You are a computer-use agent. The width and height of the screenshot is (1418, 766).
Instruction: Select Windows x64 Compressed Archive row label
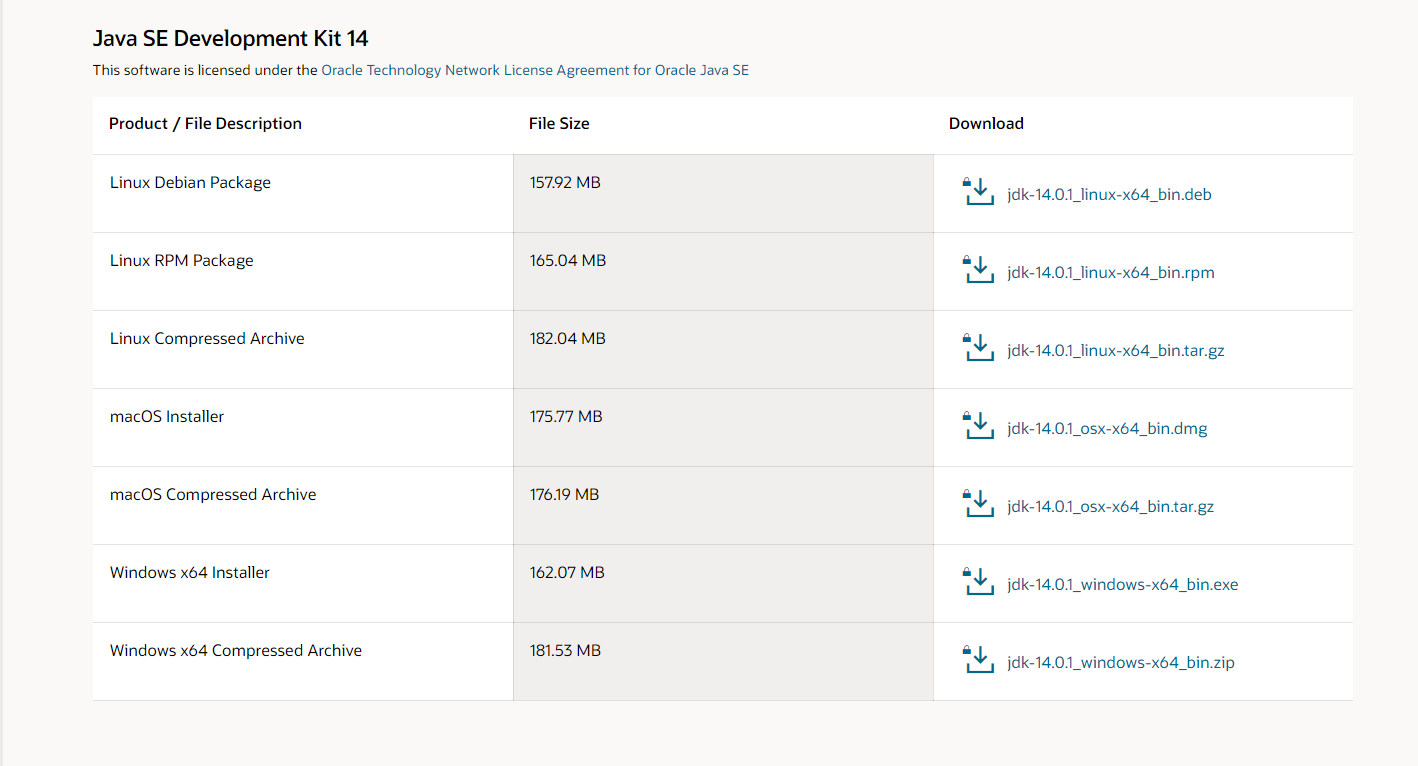pyautogui.click(x=236, y=651)
